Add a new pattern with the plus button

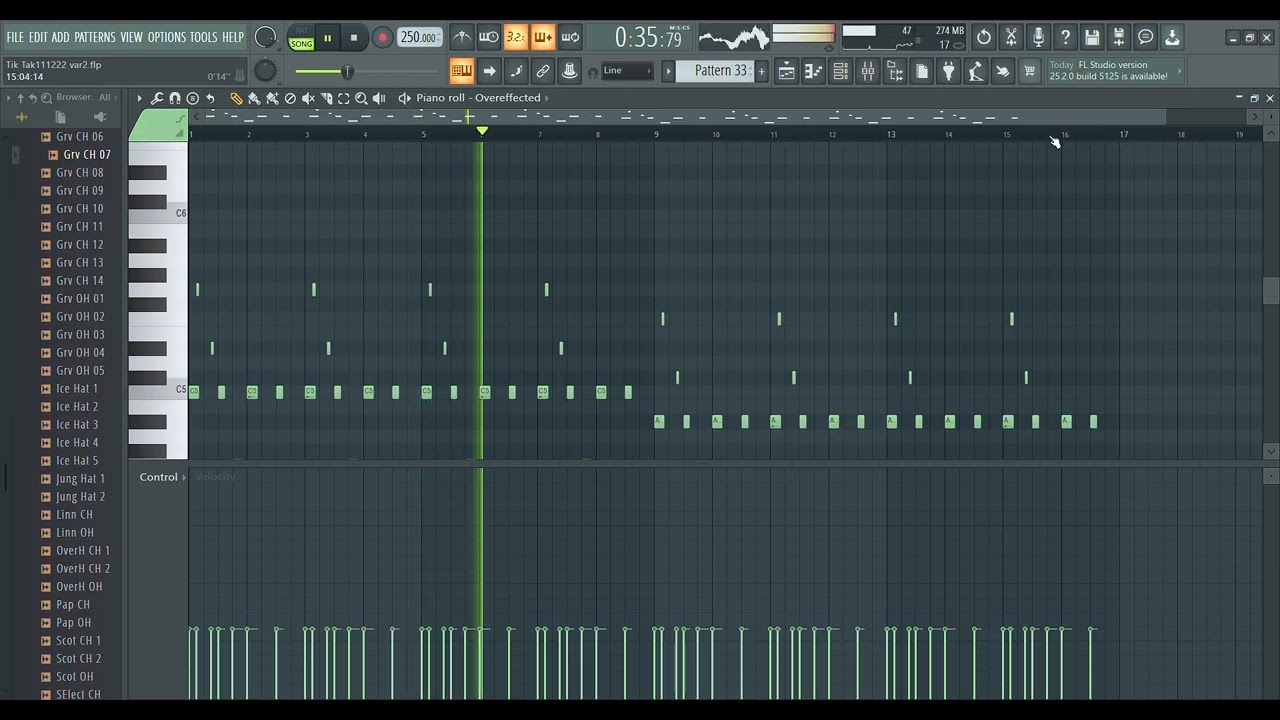click(x=762, y=71)
